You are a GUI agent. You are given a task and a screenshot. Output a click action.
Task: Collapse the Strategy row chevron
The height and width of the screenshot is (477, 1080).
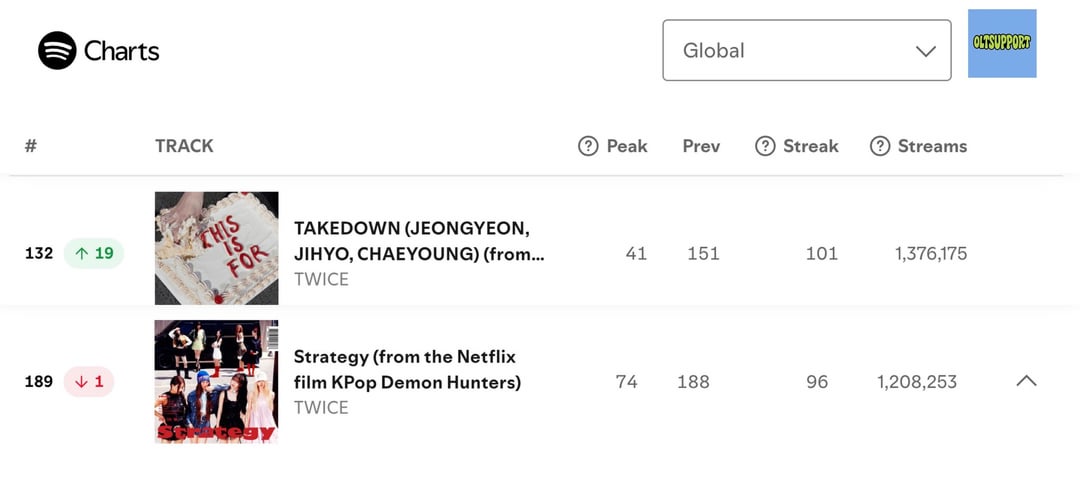click(x=1026, y=381)
